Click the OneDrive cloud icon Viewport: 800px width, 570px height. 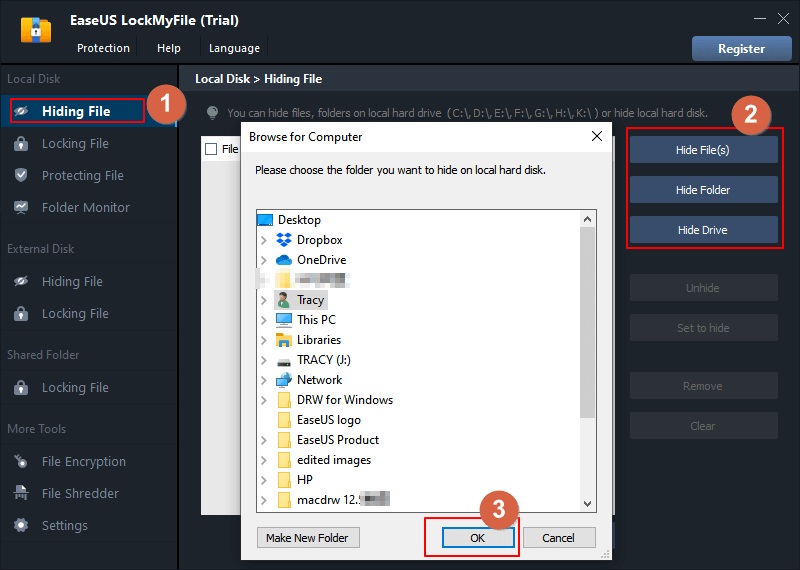pos(284,260)
